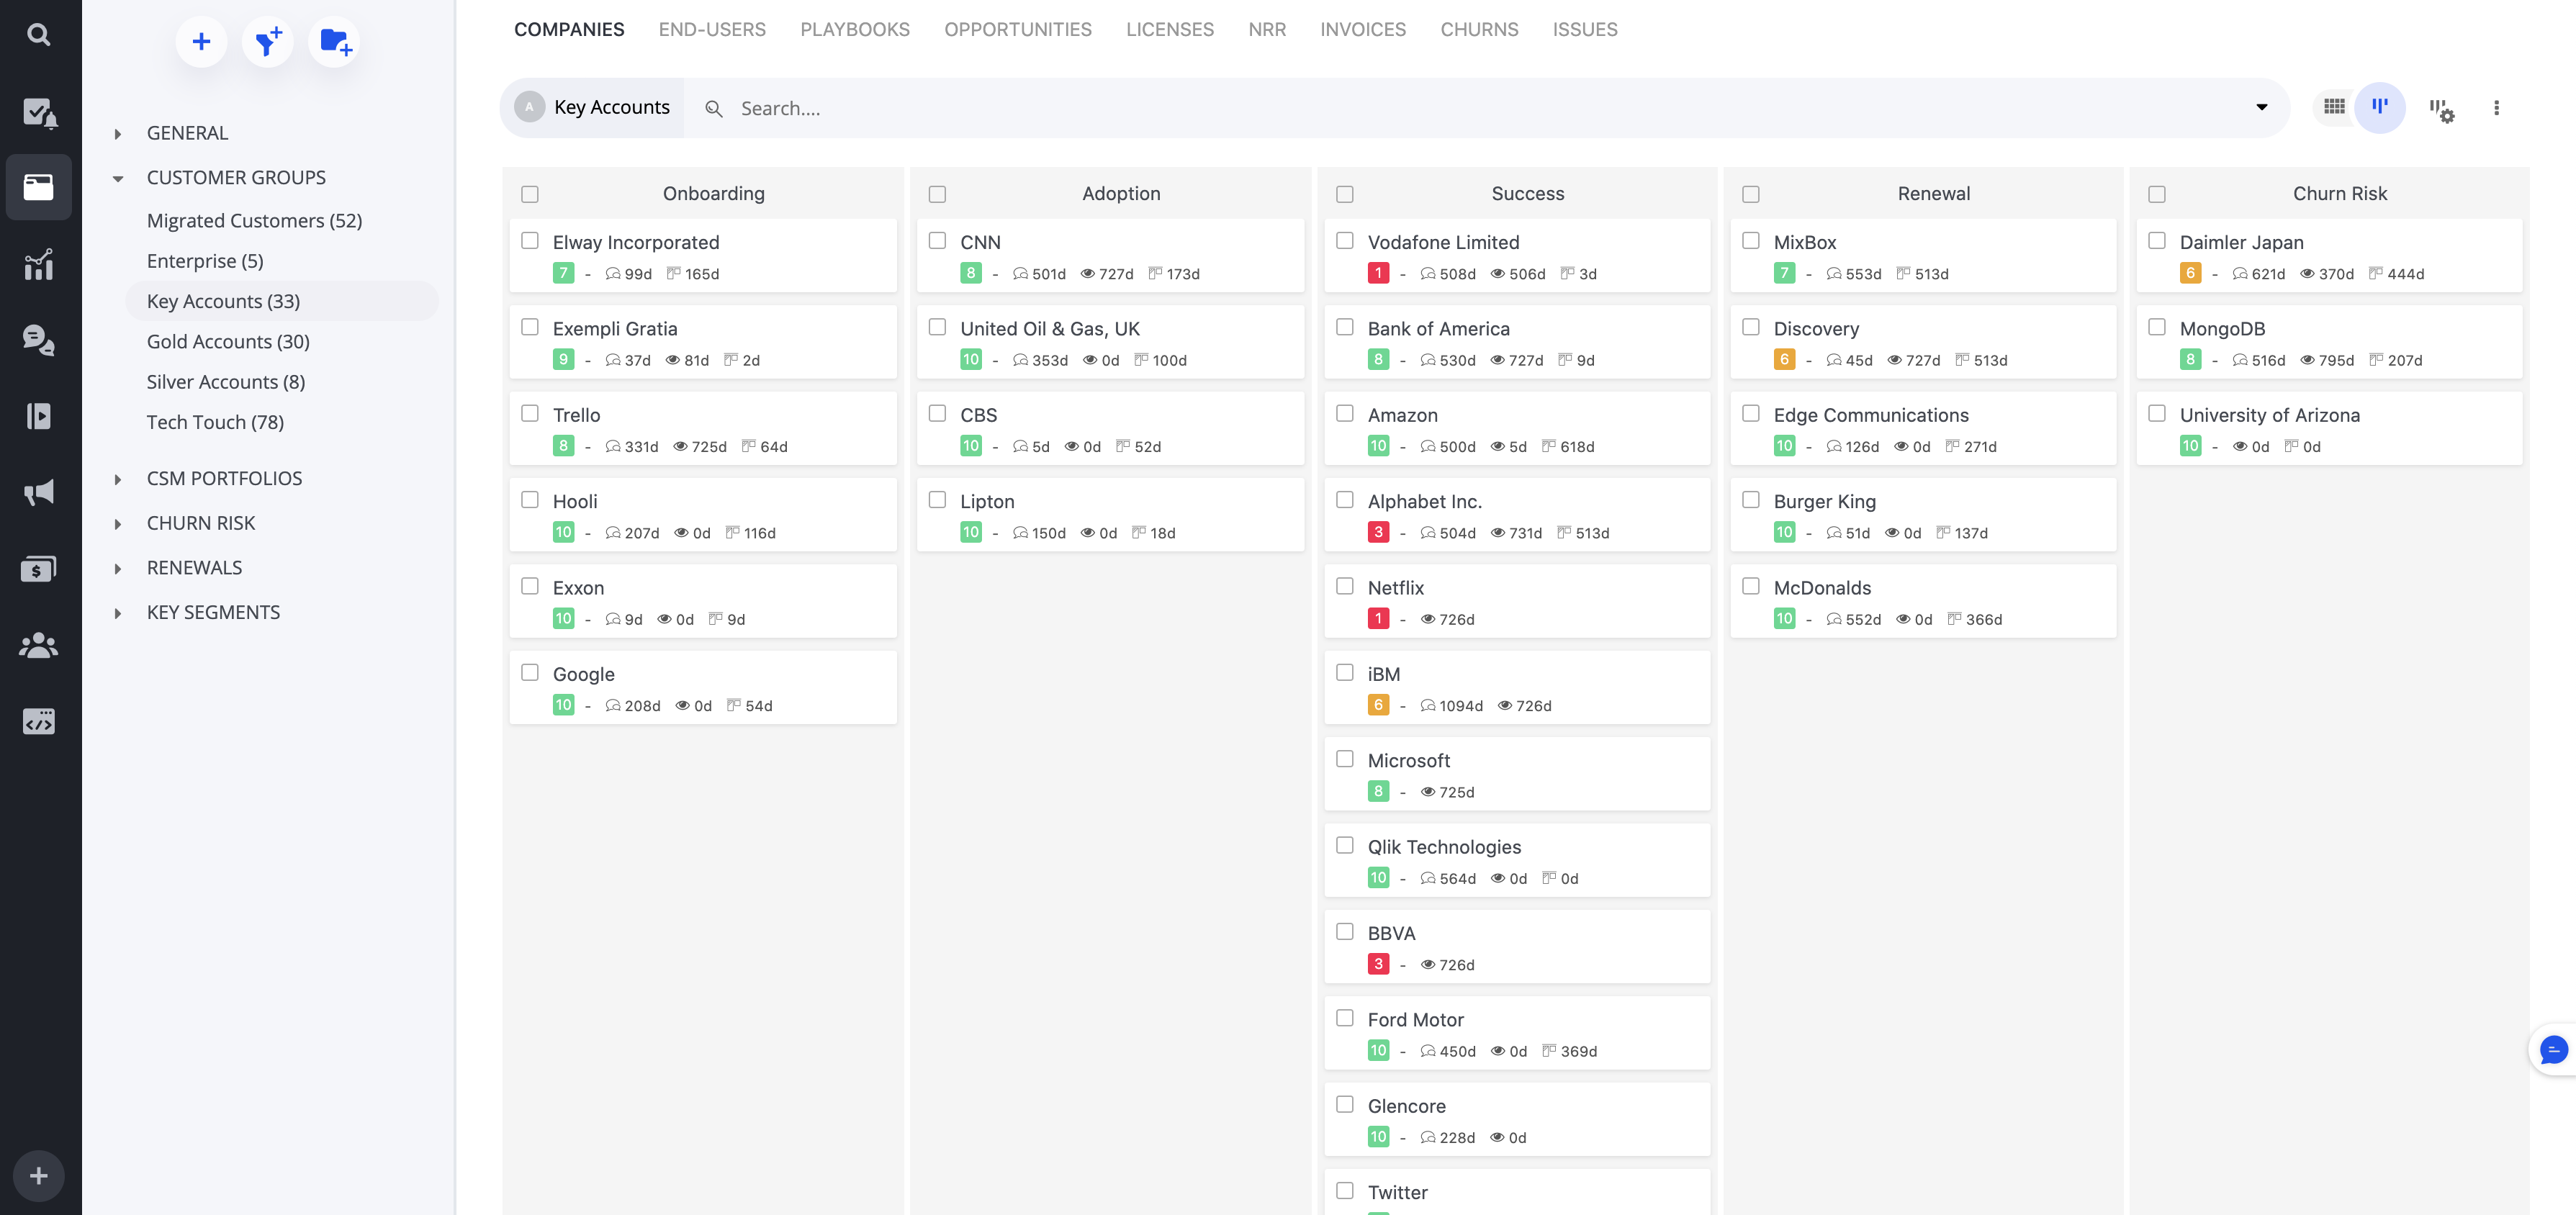Click the add folder icon
Image resolution: width=2576 pixels, height=1215 pixels.
coord(334,42)
